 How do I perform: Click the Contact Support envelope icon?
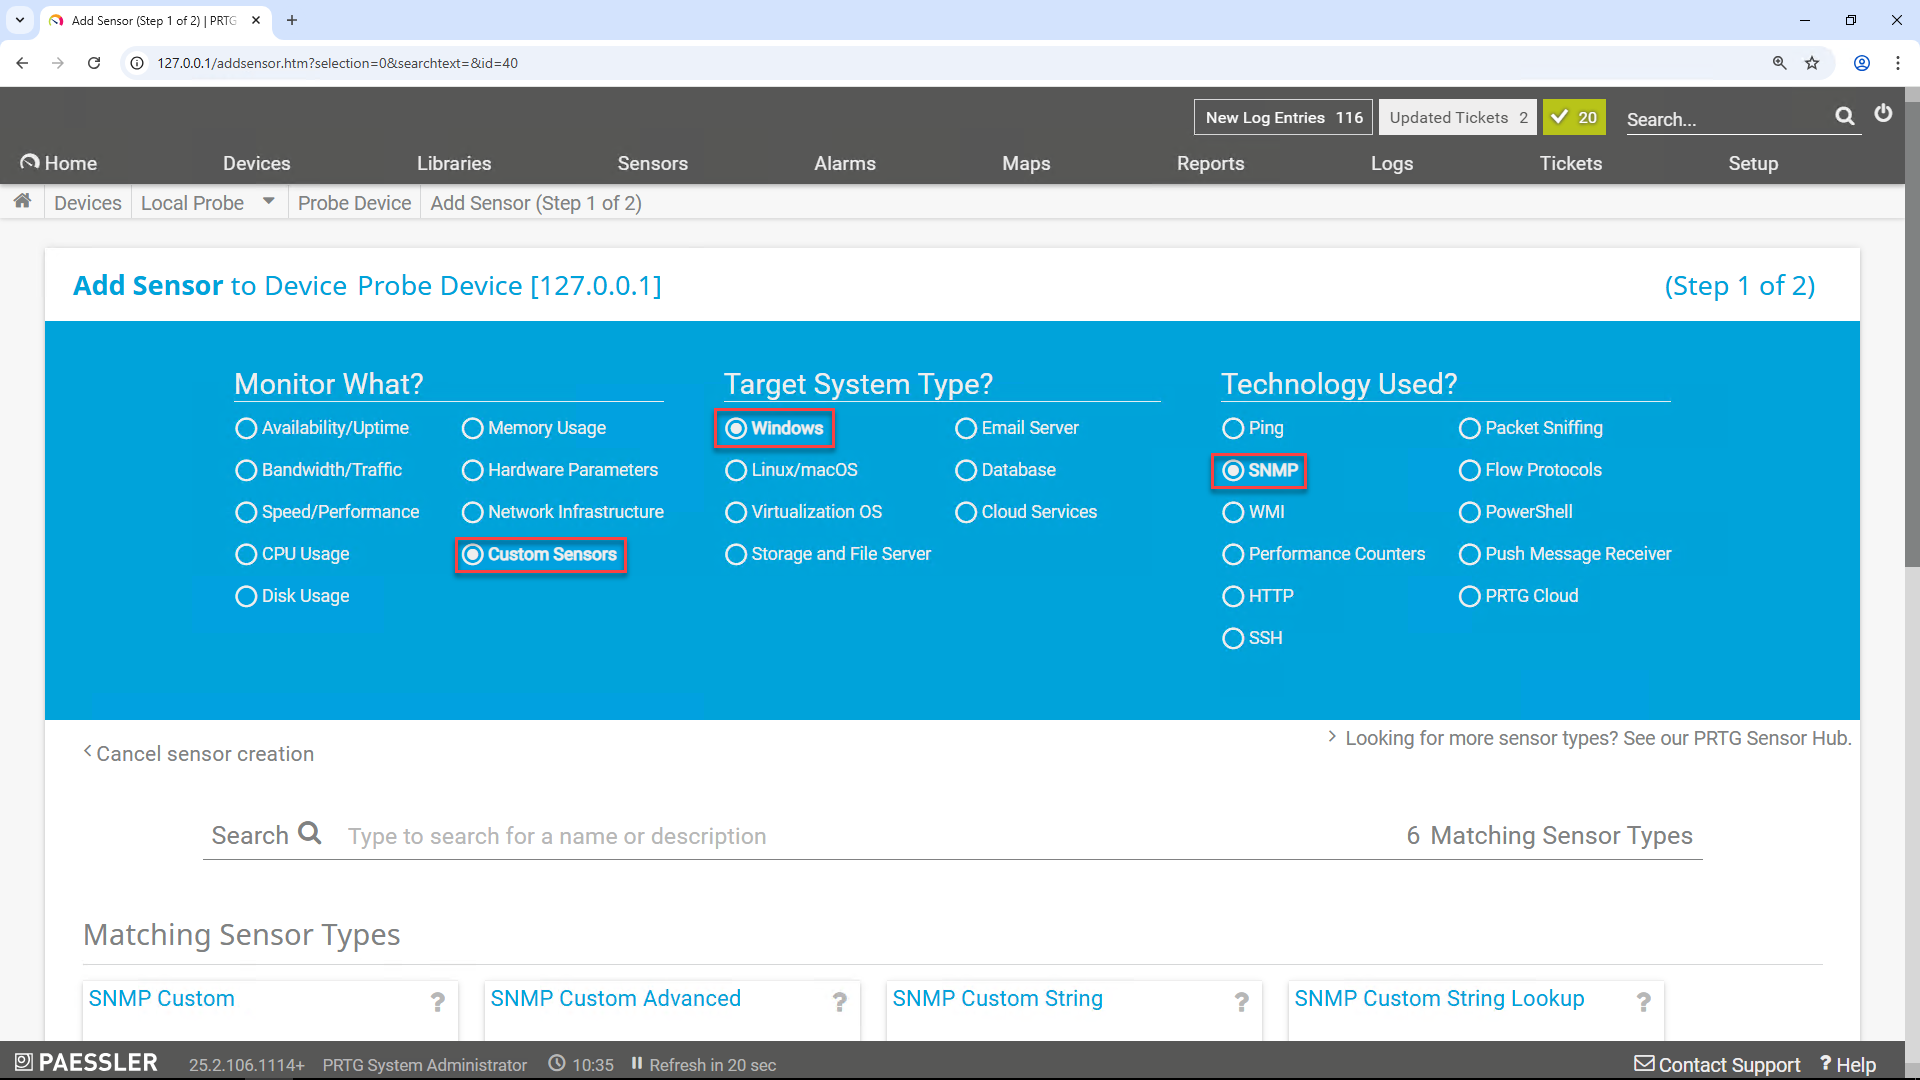click(x=1643, y=1064)
